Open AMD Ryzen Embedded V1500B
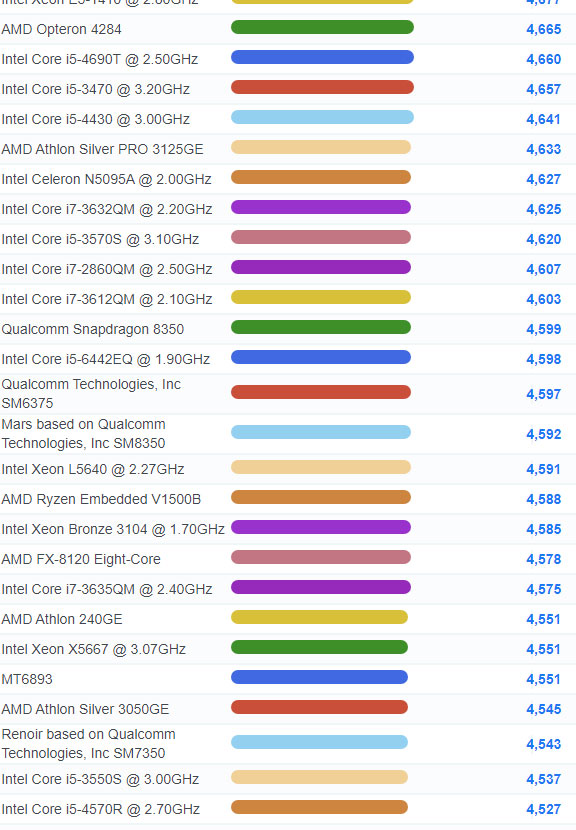The width and height of the screenshot is (576, 830). [x=101, y=499]
